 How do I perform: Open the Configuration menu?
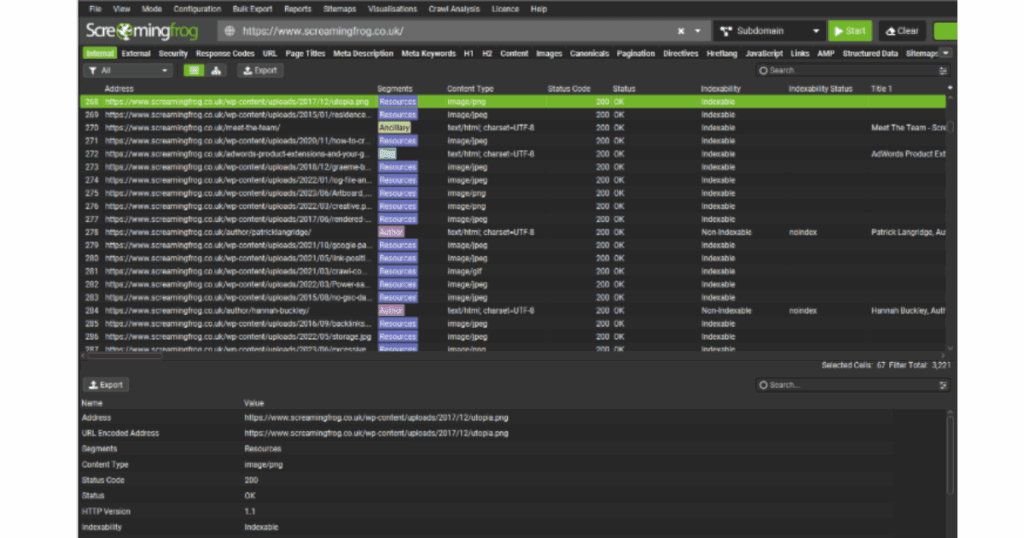(197, 9)
